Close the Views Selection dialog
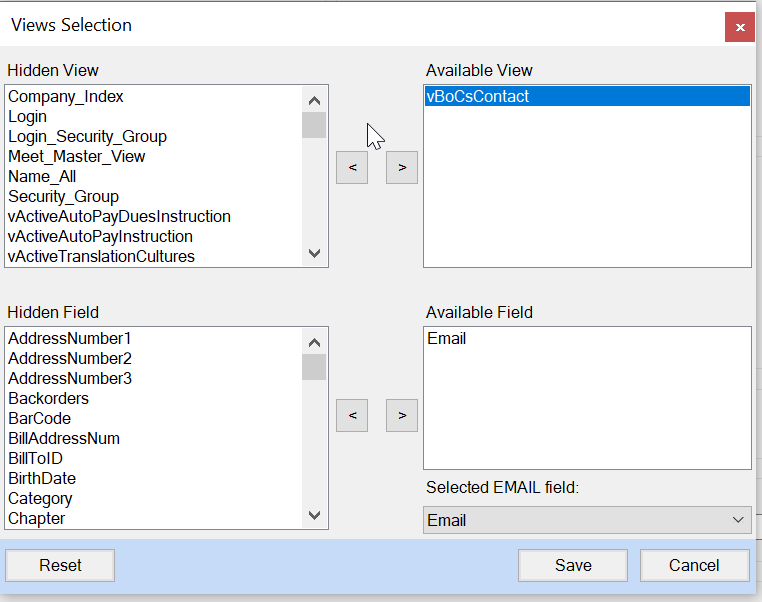Screen dimensions: 762x602 pos(739,27)
